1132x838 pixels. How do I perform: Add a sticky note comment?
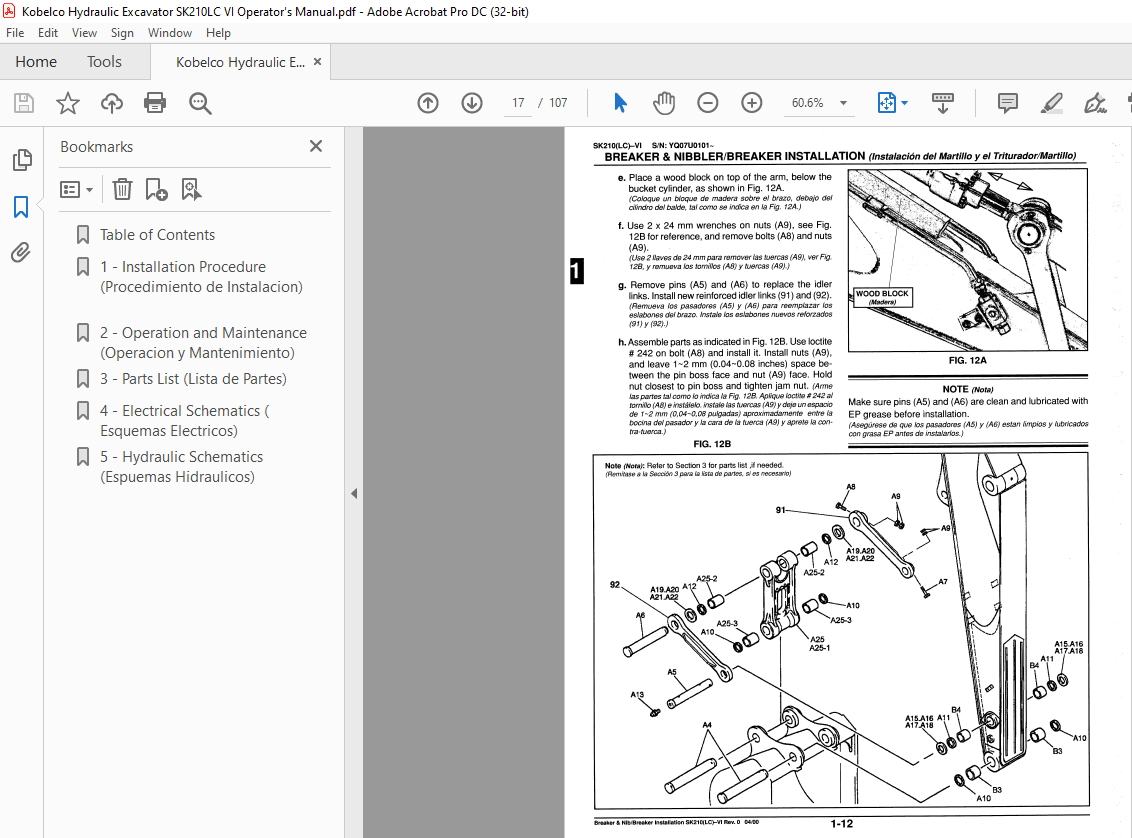(x=1008, y=103)
